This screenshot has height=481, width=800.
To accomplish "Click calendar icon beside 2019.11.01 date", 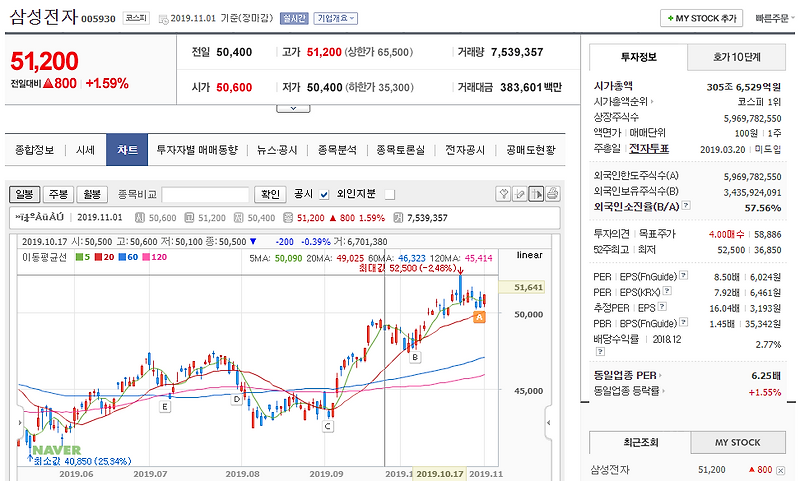I will pos(163,19).
